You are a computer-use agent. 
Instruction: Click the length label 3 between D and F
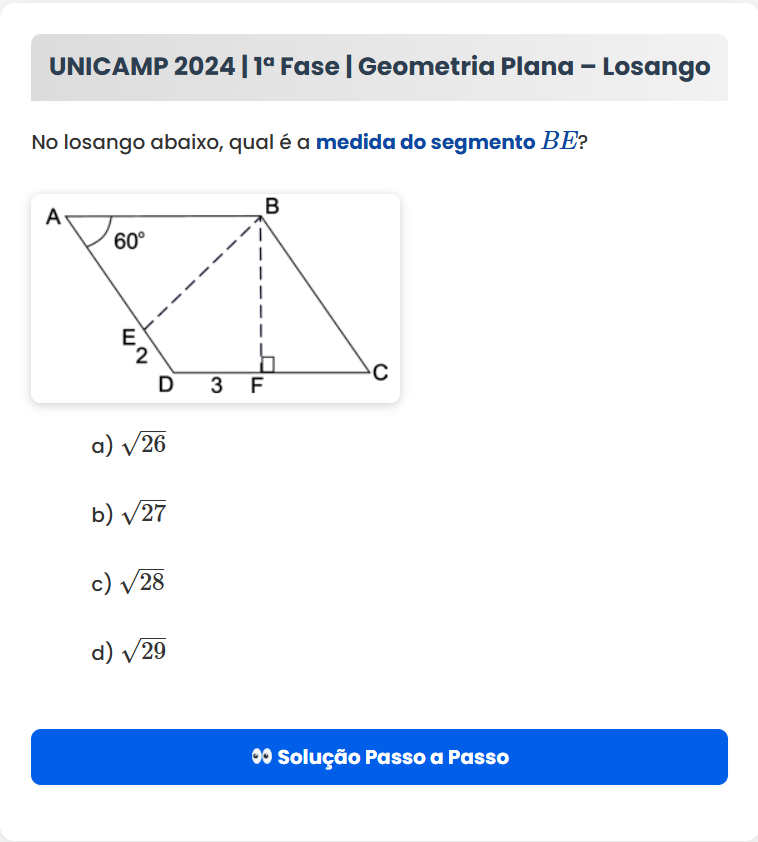click(x=216, y=387)
